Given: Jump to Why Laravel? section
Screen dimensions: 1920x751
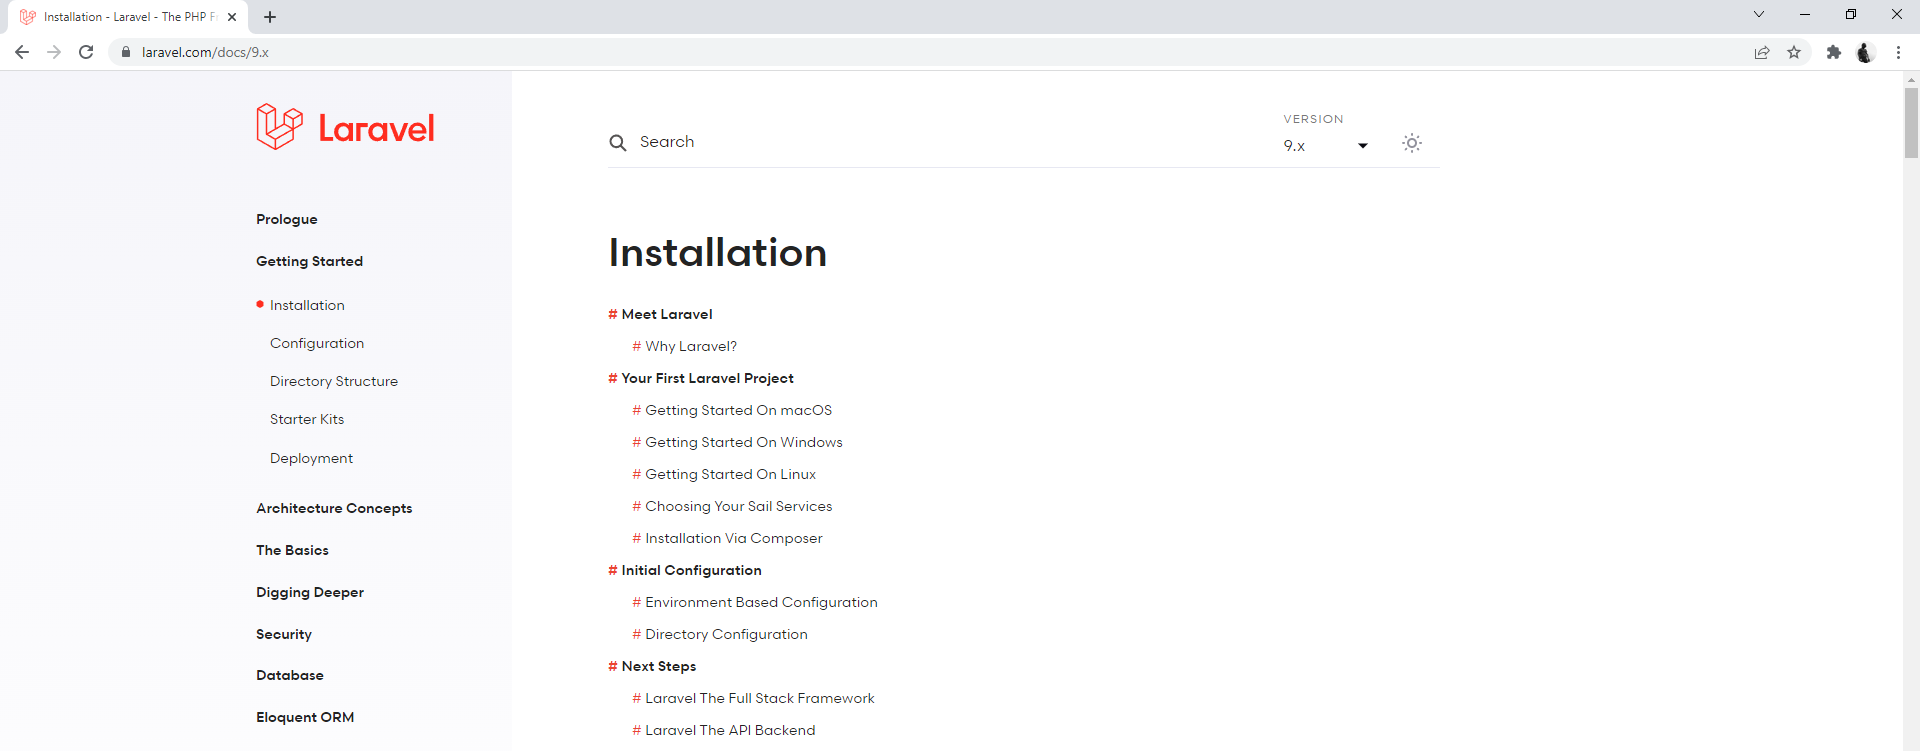Looking at the screenshot, I should coord(691,346).
